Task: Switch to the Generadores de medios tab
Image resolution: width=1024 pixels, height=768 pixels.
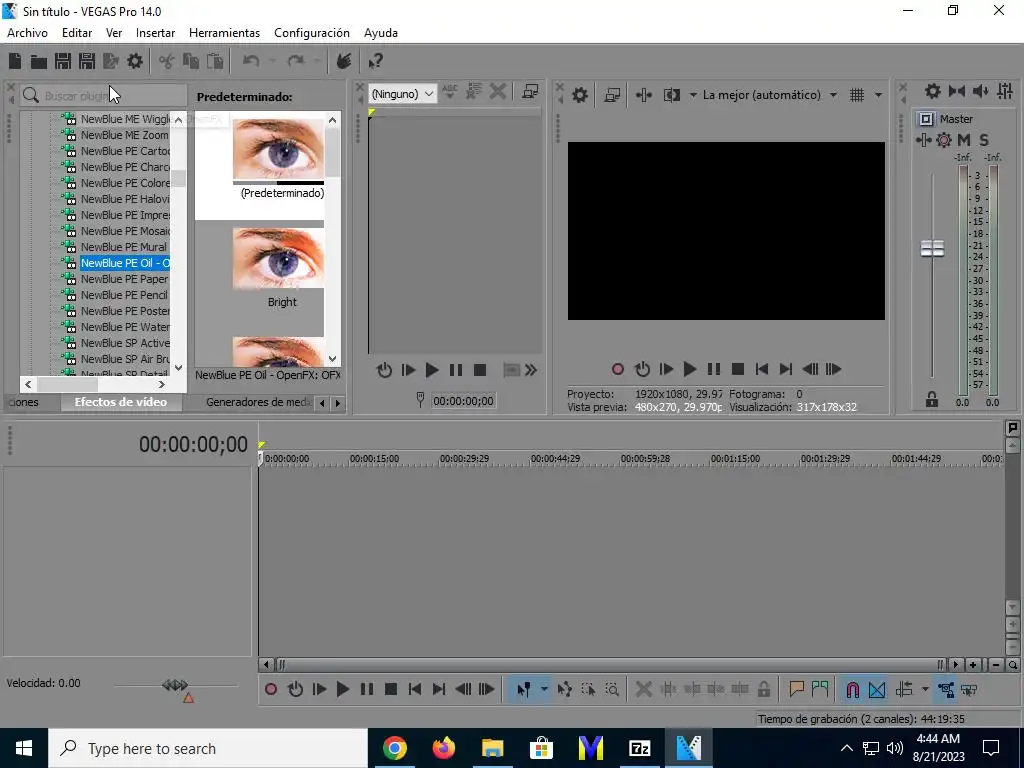Action: pyautogui.click(x=258, y=402)
